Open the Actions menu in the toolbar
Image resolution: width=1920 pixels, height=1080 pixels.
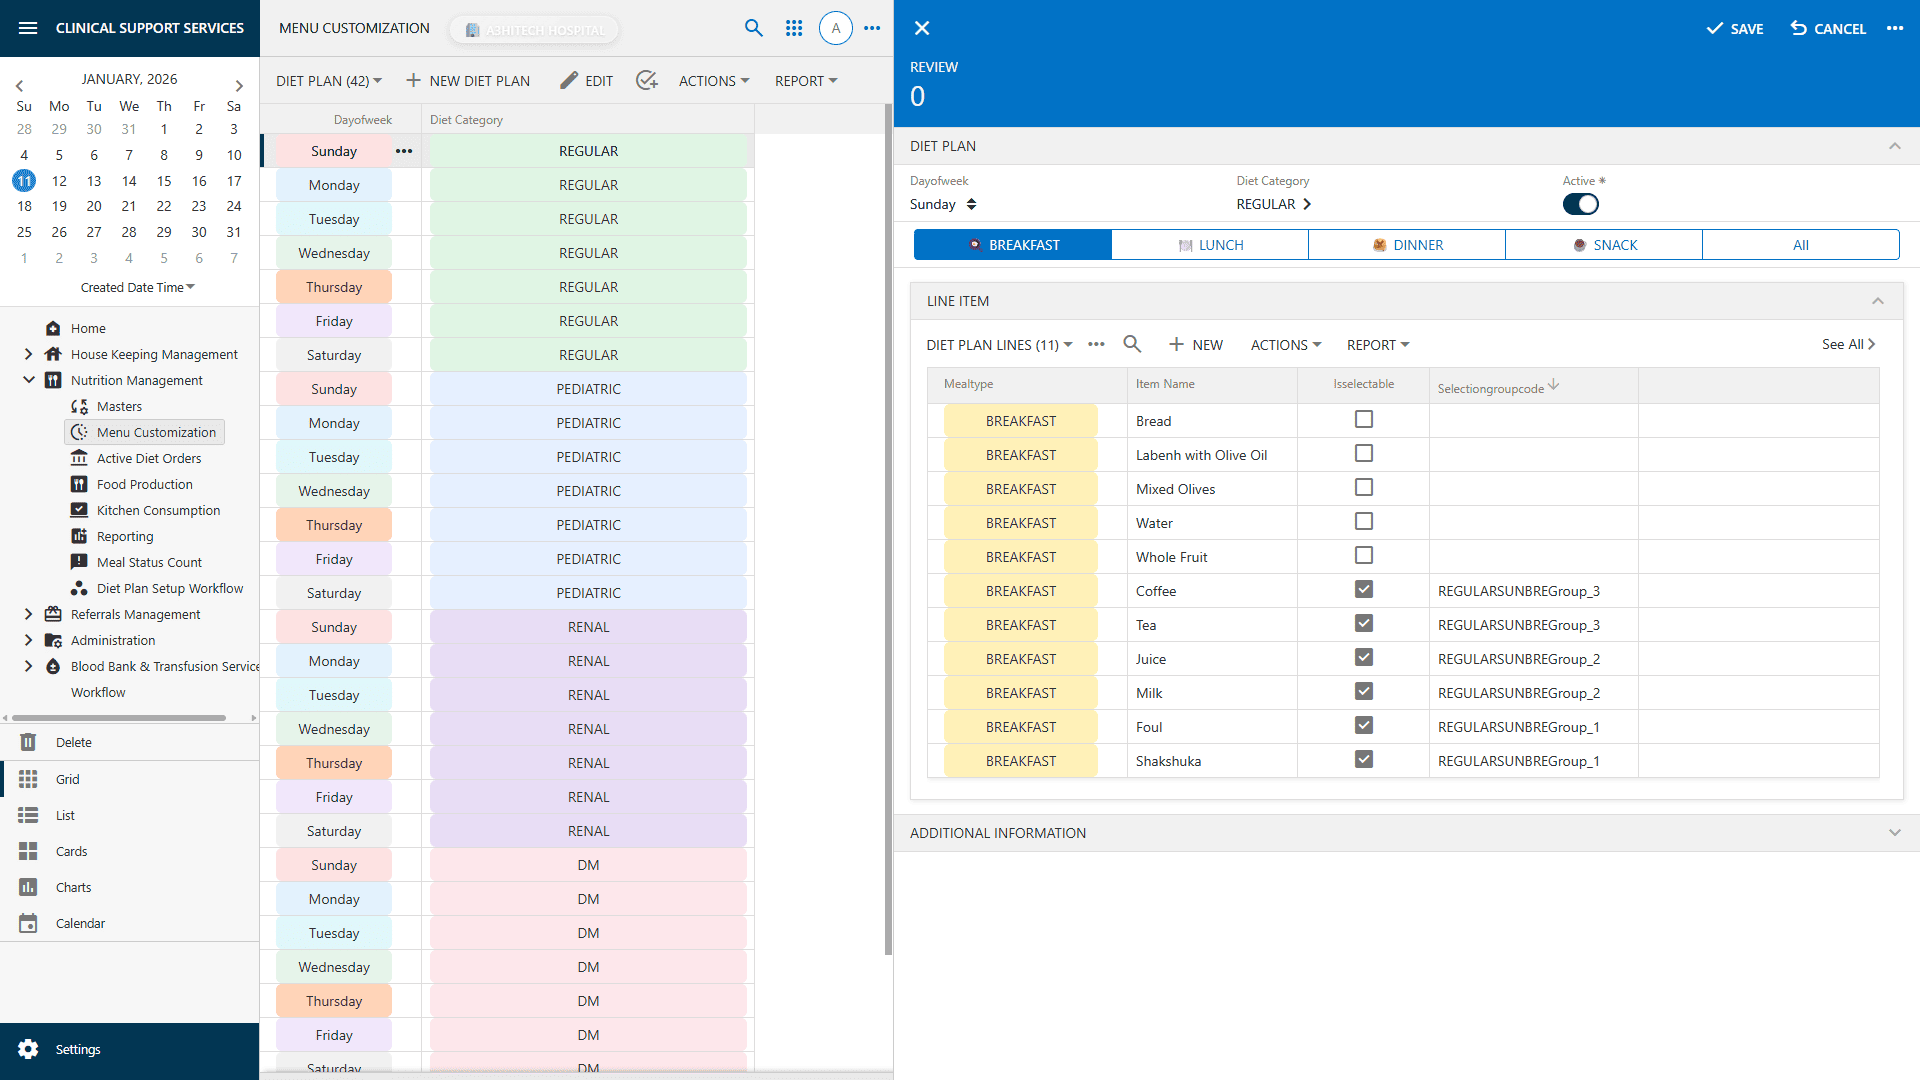point(713,80)
